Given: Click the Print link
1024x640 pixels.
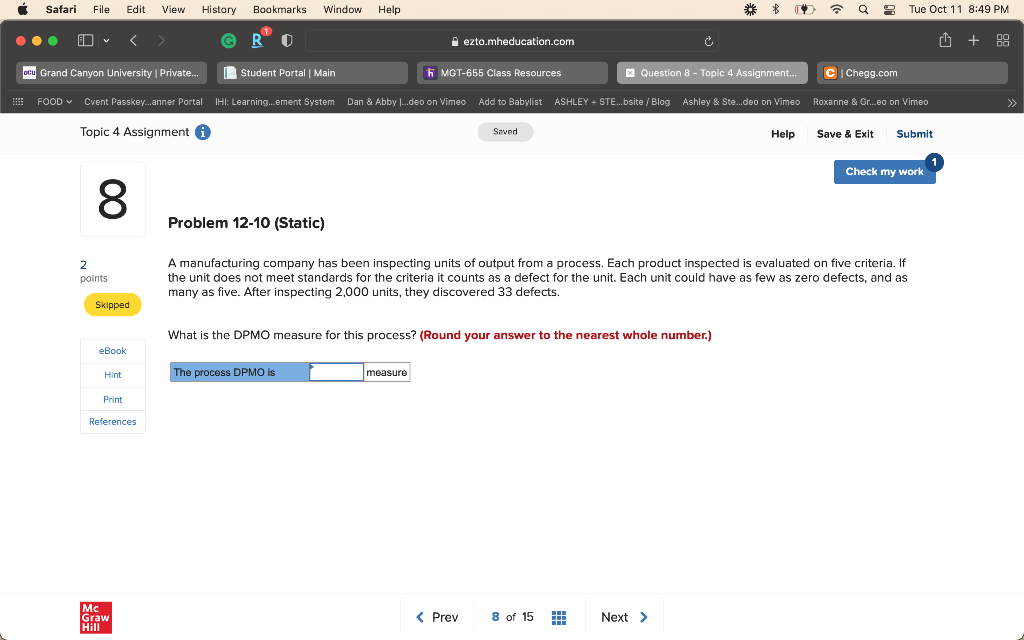Looking at the screenshot, I should pos(112,400).
